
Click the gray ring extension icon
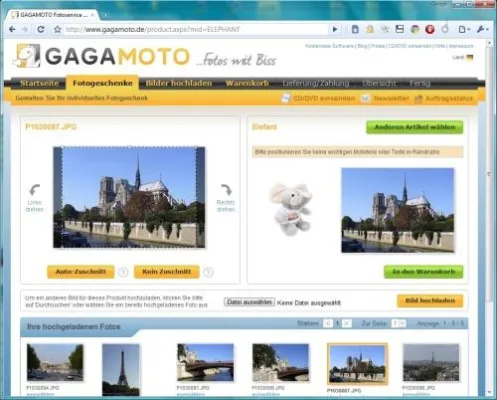445,29
